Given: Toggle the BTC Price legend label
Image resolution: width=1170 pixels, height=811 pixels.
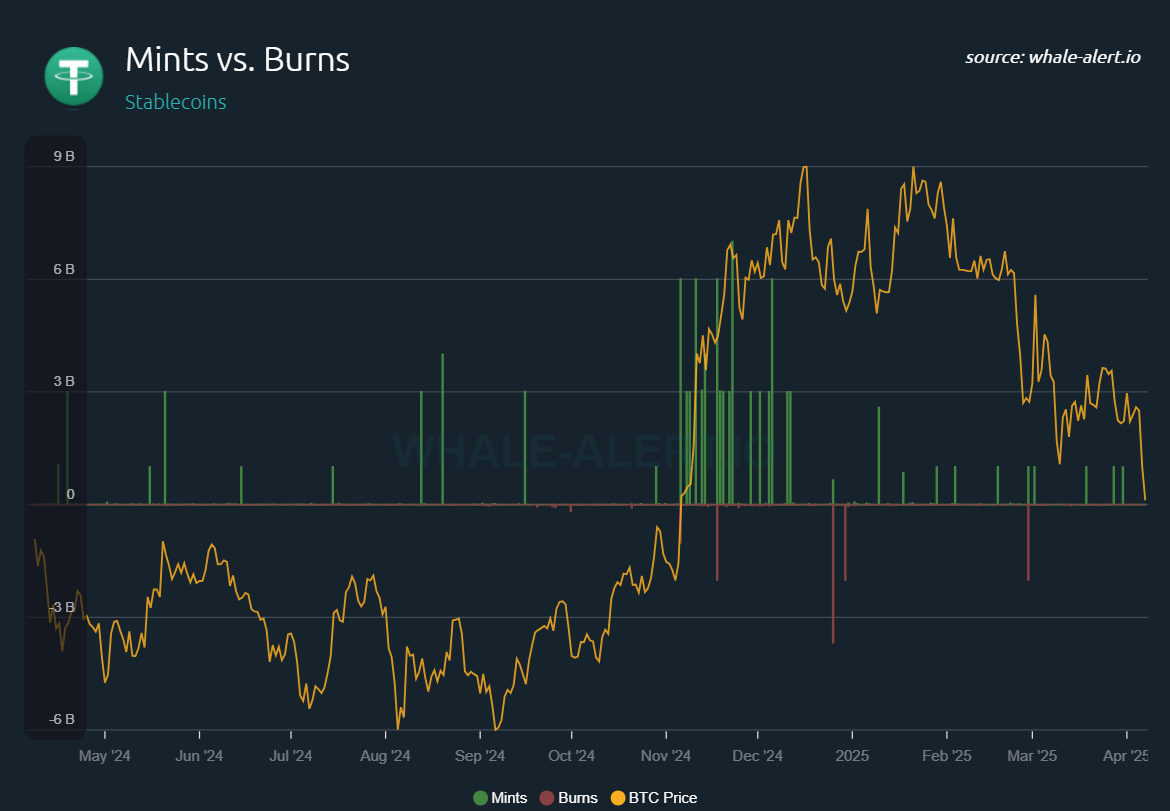Looking at the screenshot, I should (x=663, y=798).
